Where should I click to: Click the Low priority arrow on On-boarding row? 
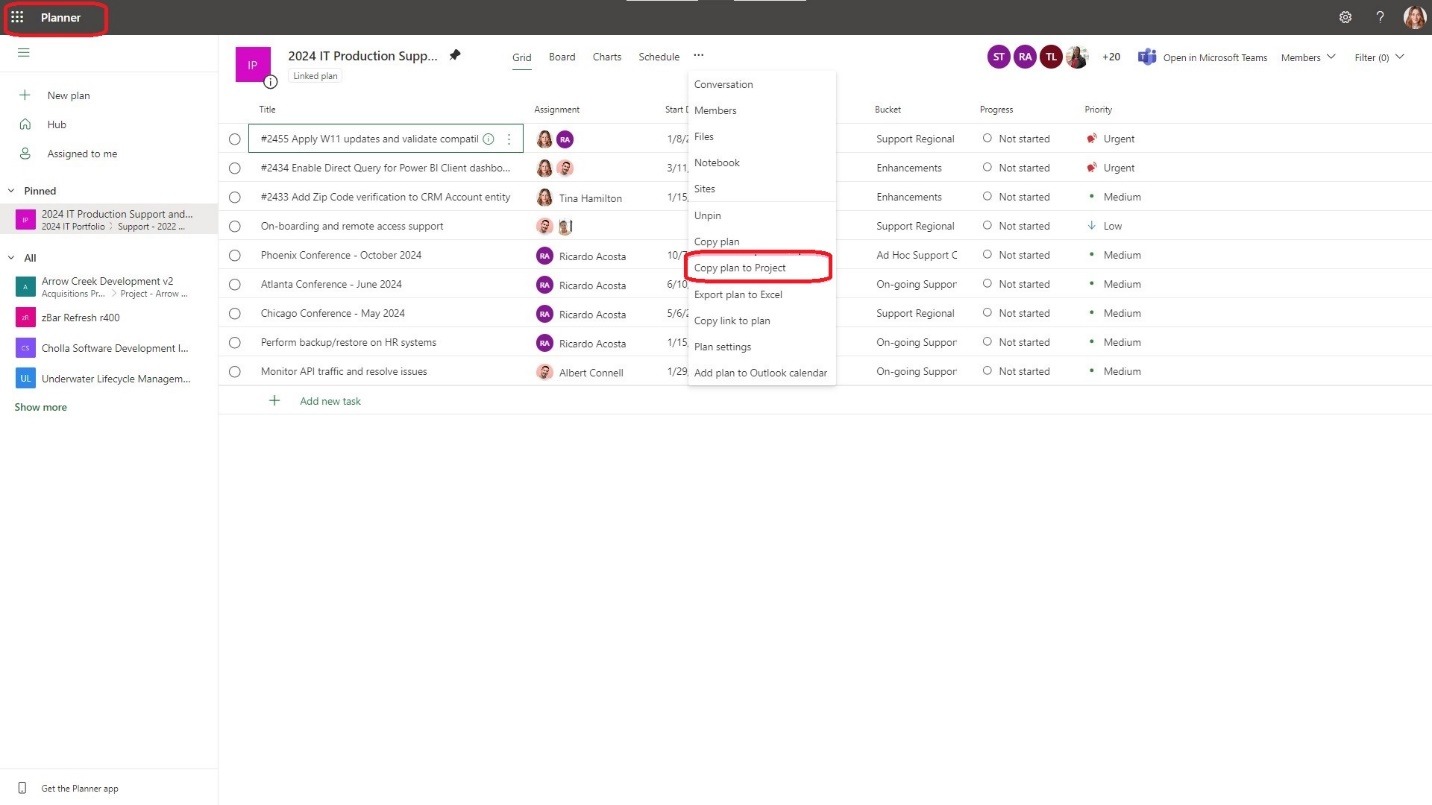[x=1091, y=226]
